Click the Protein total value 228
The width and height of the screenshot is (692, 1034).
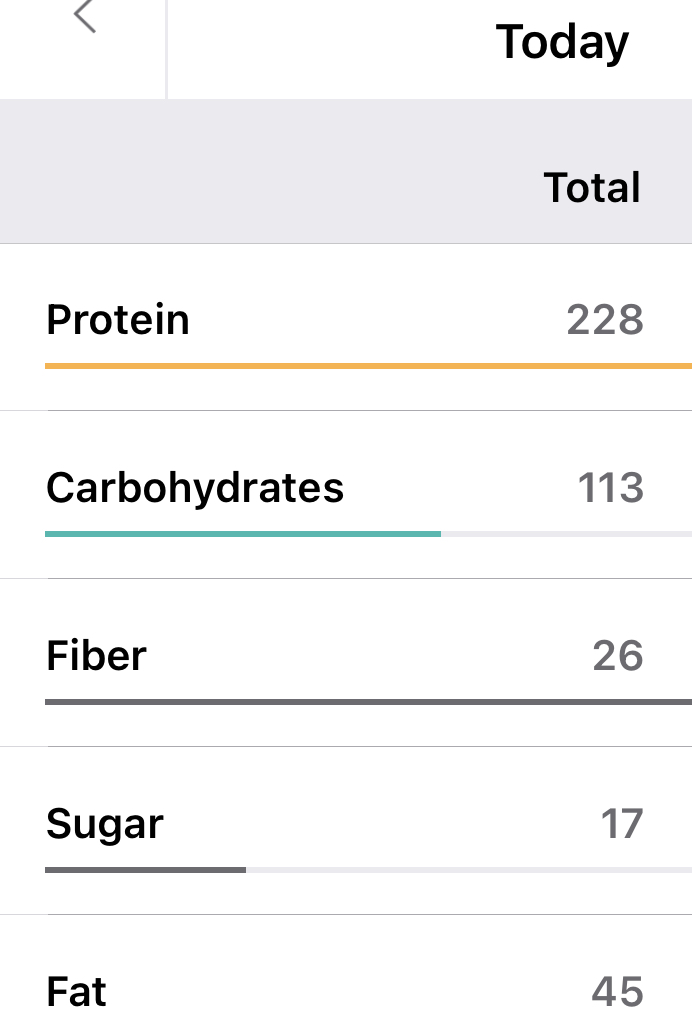tap(605, 320)
